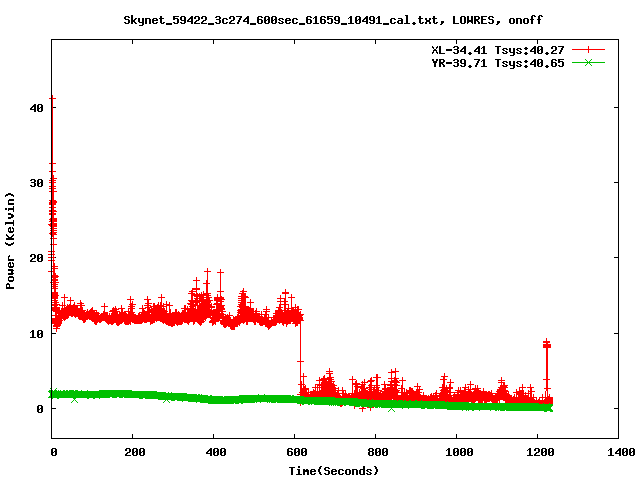
Task: Click y-axis tick label 30
Action: 37,183
